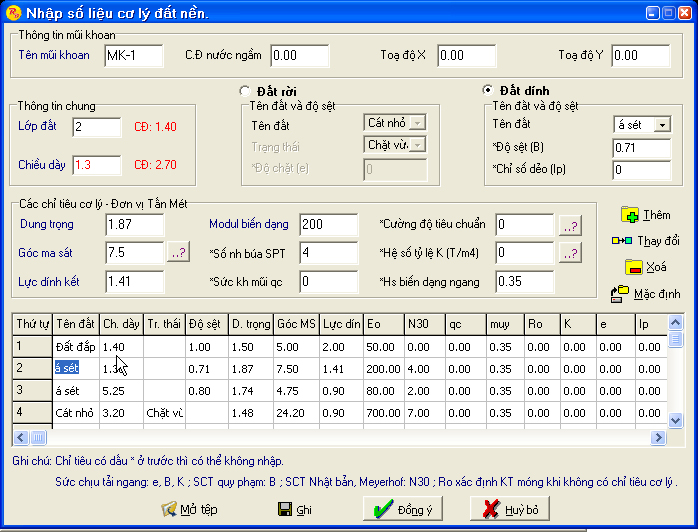Cancel with Huỷ bỏ red X
The image size is (698, 532).
pyautogui.click(x=490, y=510)
